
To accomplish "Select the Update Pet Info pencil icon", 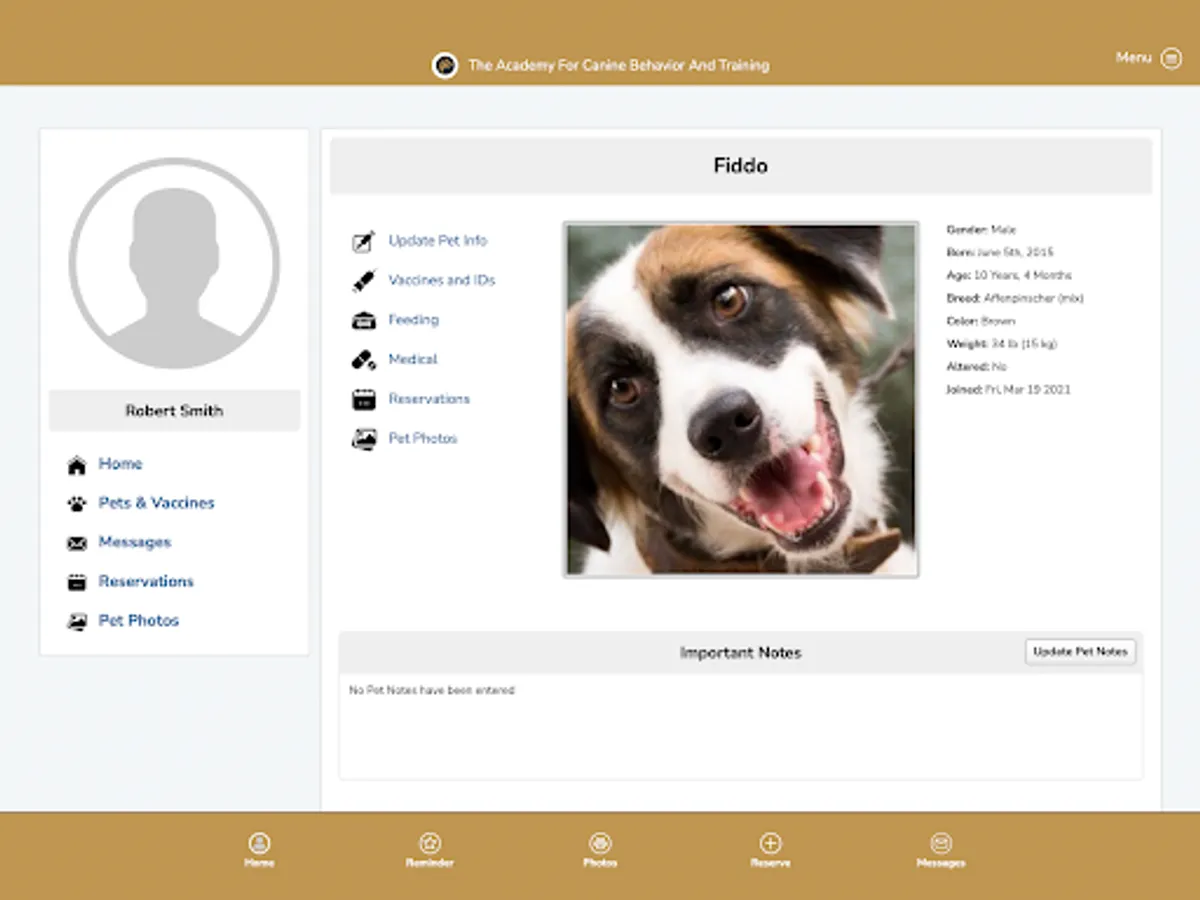I will tap(363, 240).
